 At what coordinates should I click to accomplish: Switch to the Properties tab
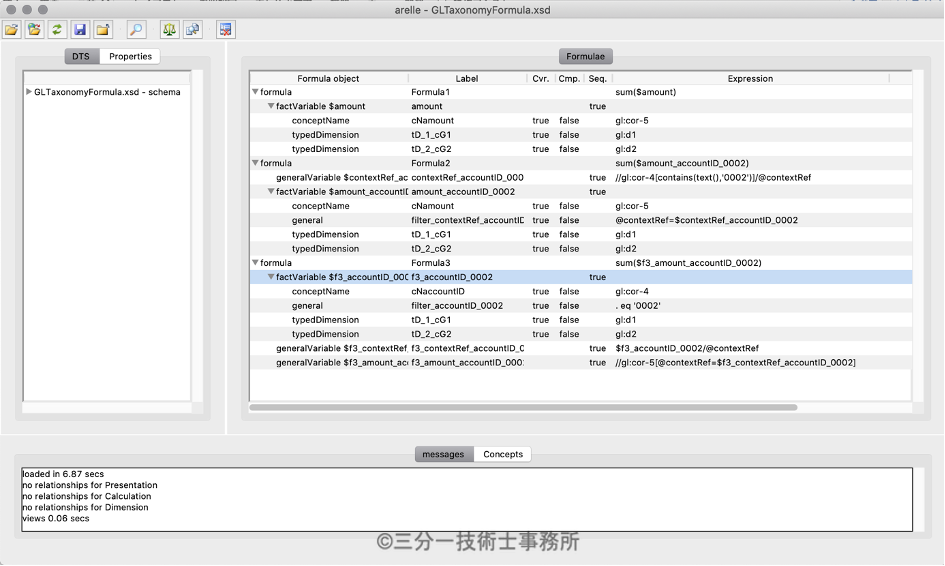(130, 56)
